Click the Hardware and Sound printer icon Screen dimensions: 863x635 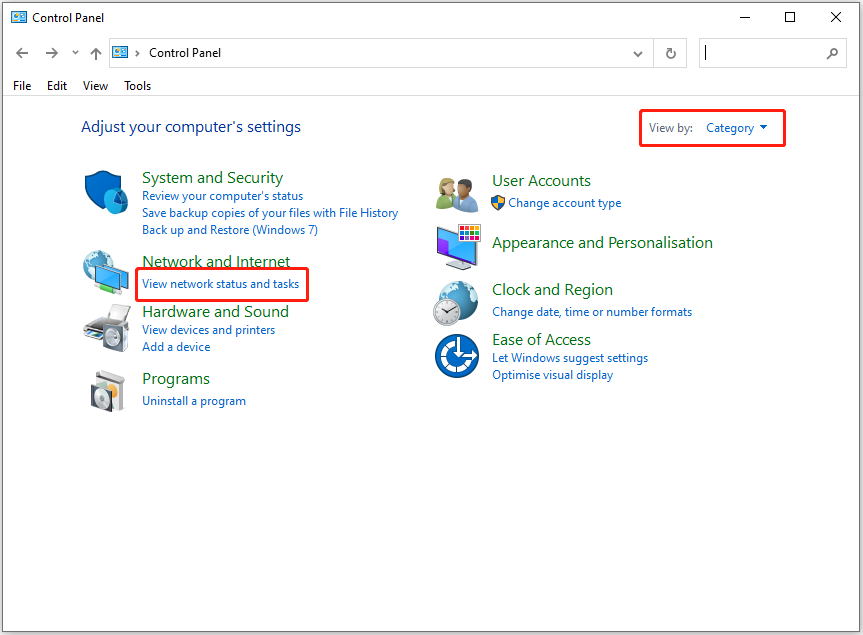coord(106,328)
